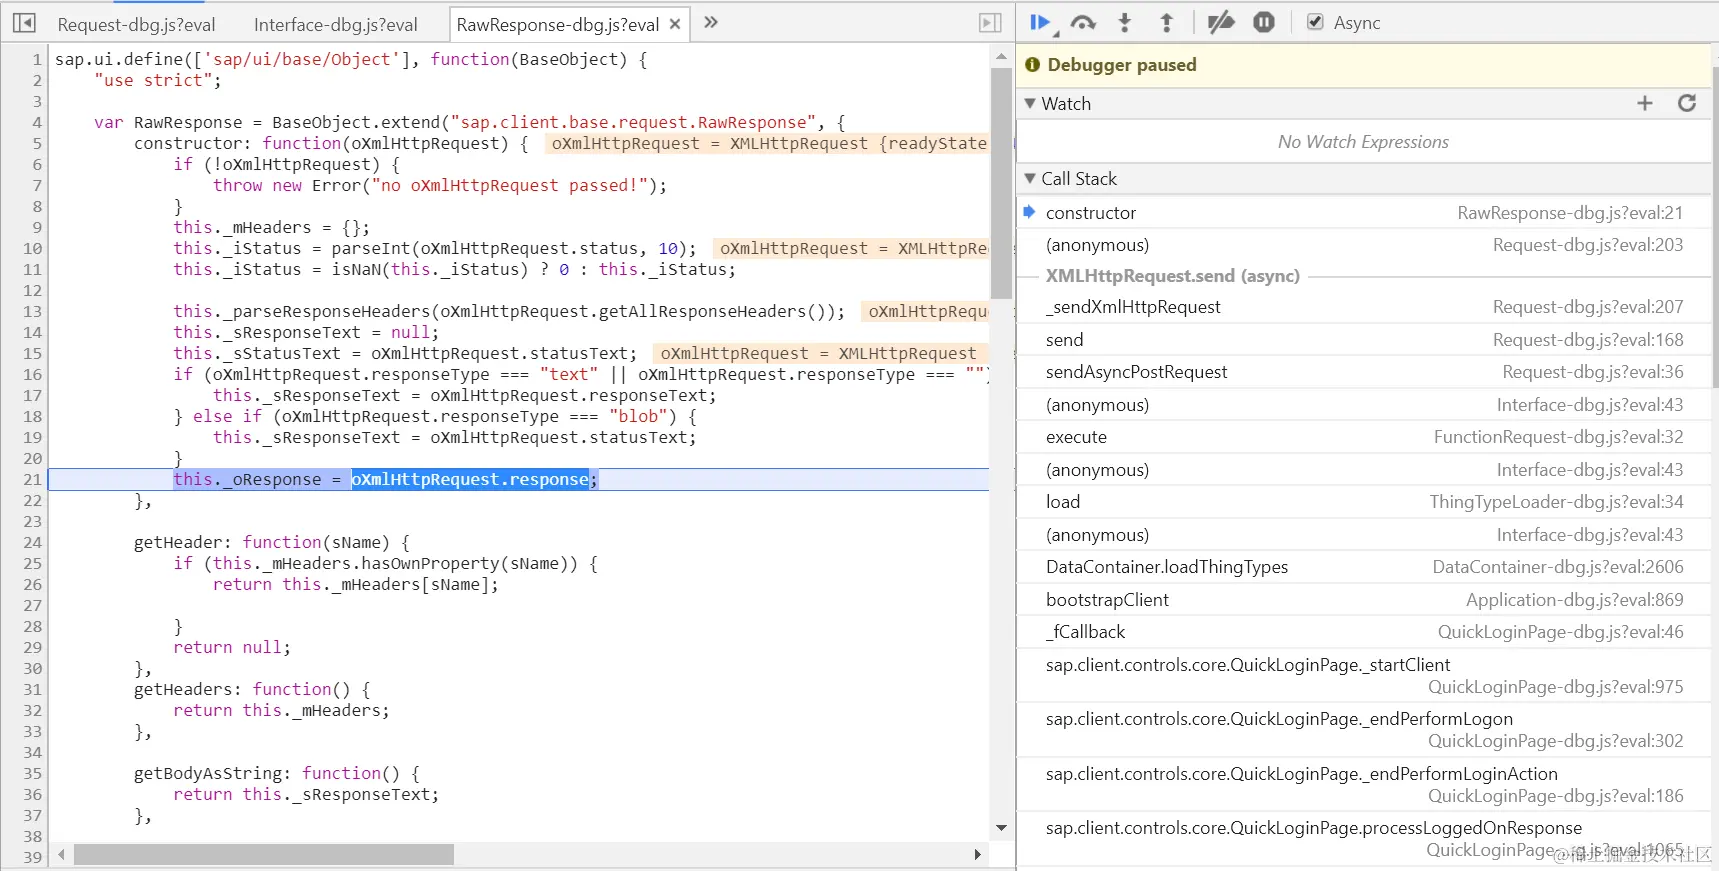Image resolution: width=1719 pixels, height=871 pixels.
Task: Select QuickLoginPage.processLoggedOnResponse stack frame
Action: tap(1364, 839)
